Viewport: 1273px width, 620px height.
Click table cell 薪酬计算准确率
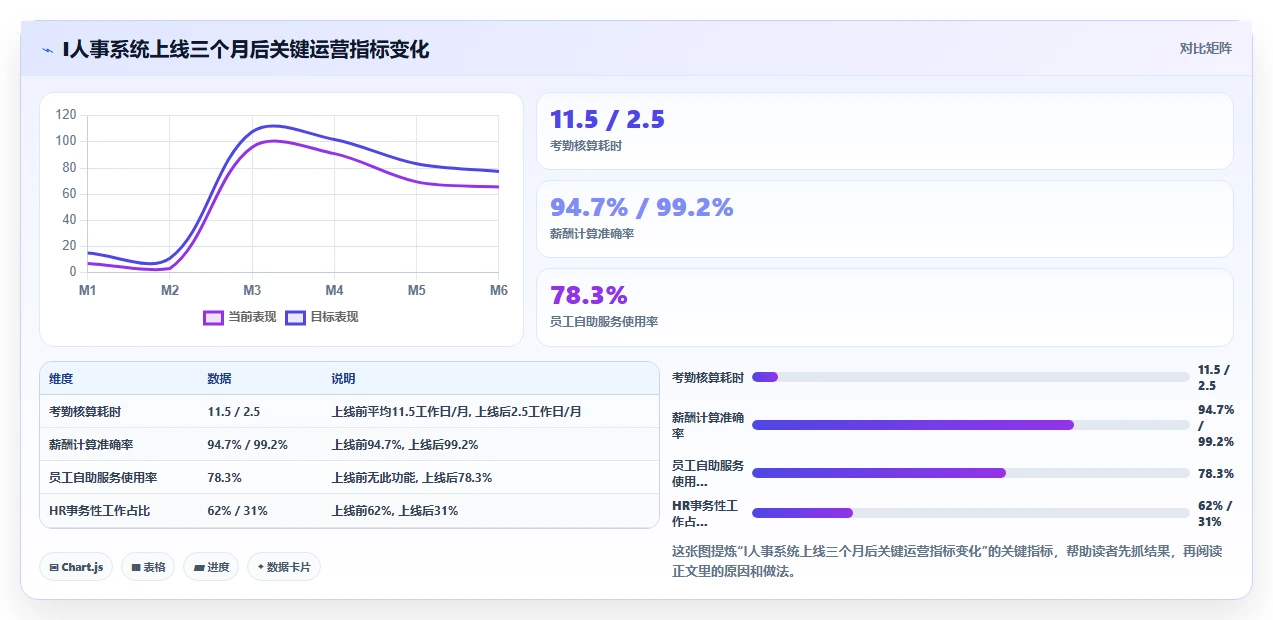click(x=91, y=444)
